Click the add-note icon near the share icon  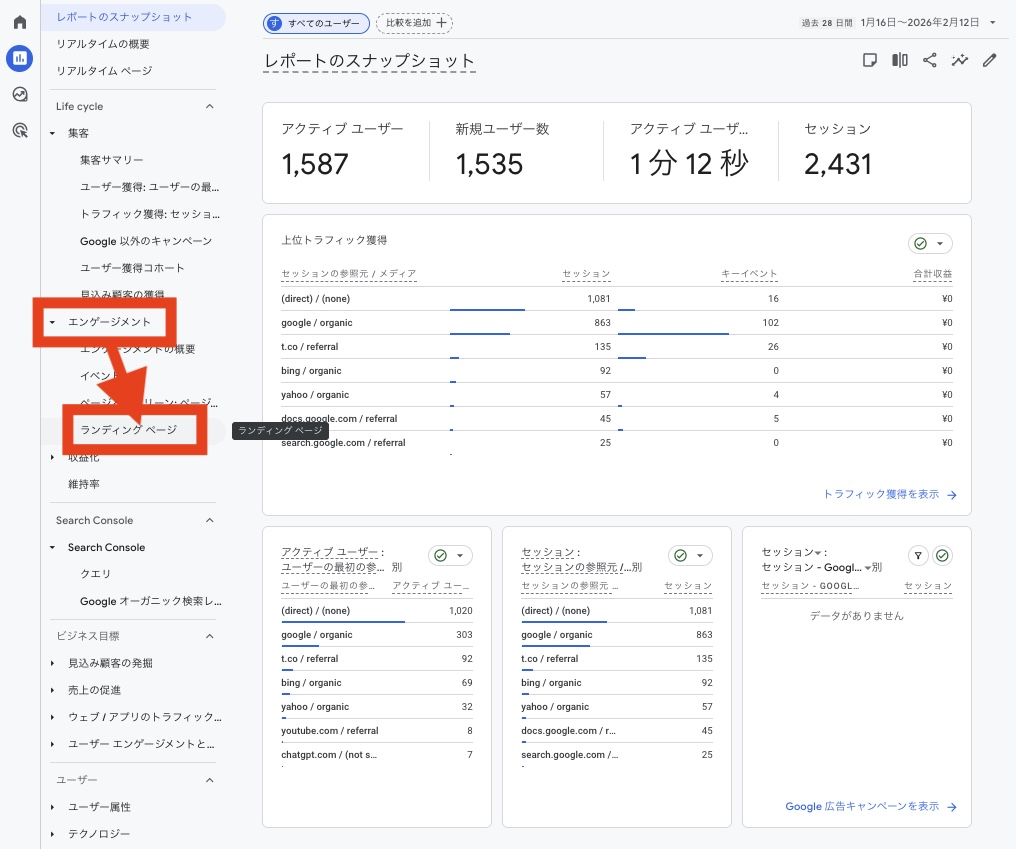(x=869, y=60)
